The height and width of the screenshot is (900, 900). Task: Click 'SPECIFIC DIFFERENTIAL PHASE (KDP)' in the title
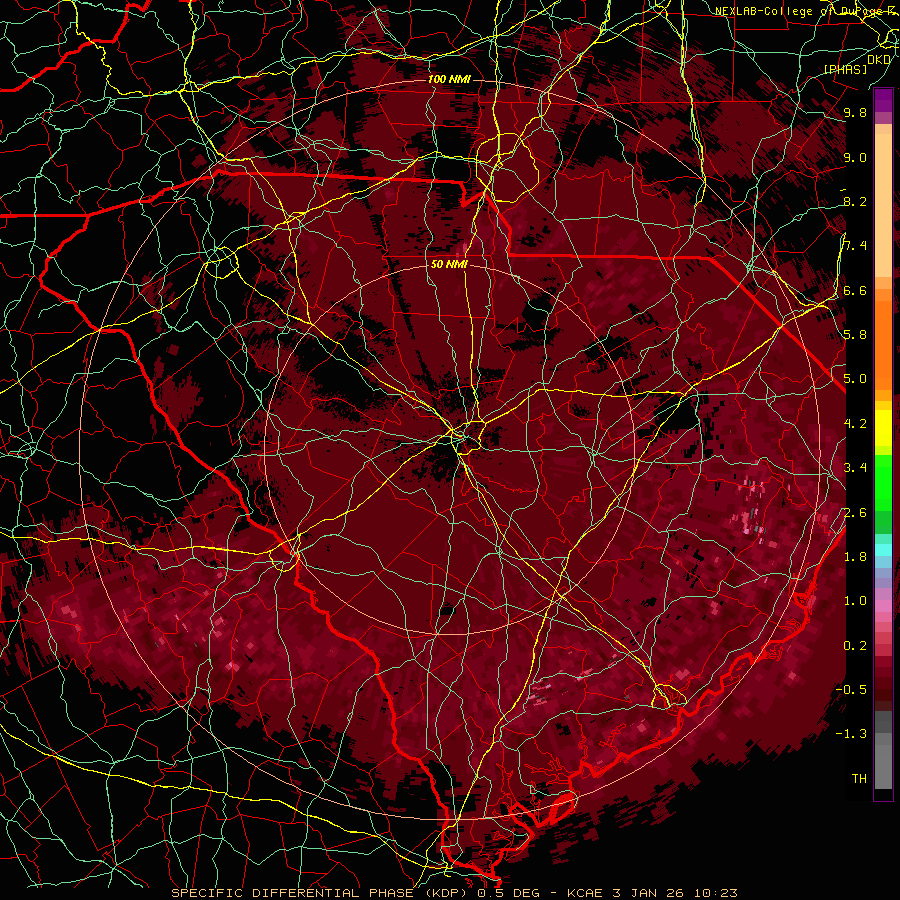[319, 893]
